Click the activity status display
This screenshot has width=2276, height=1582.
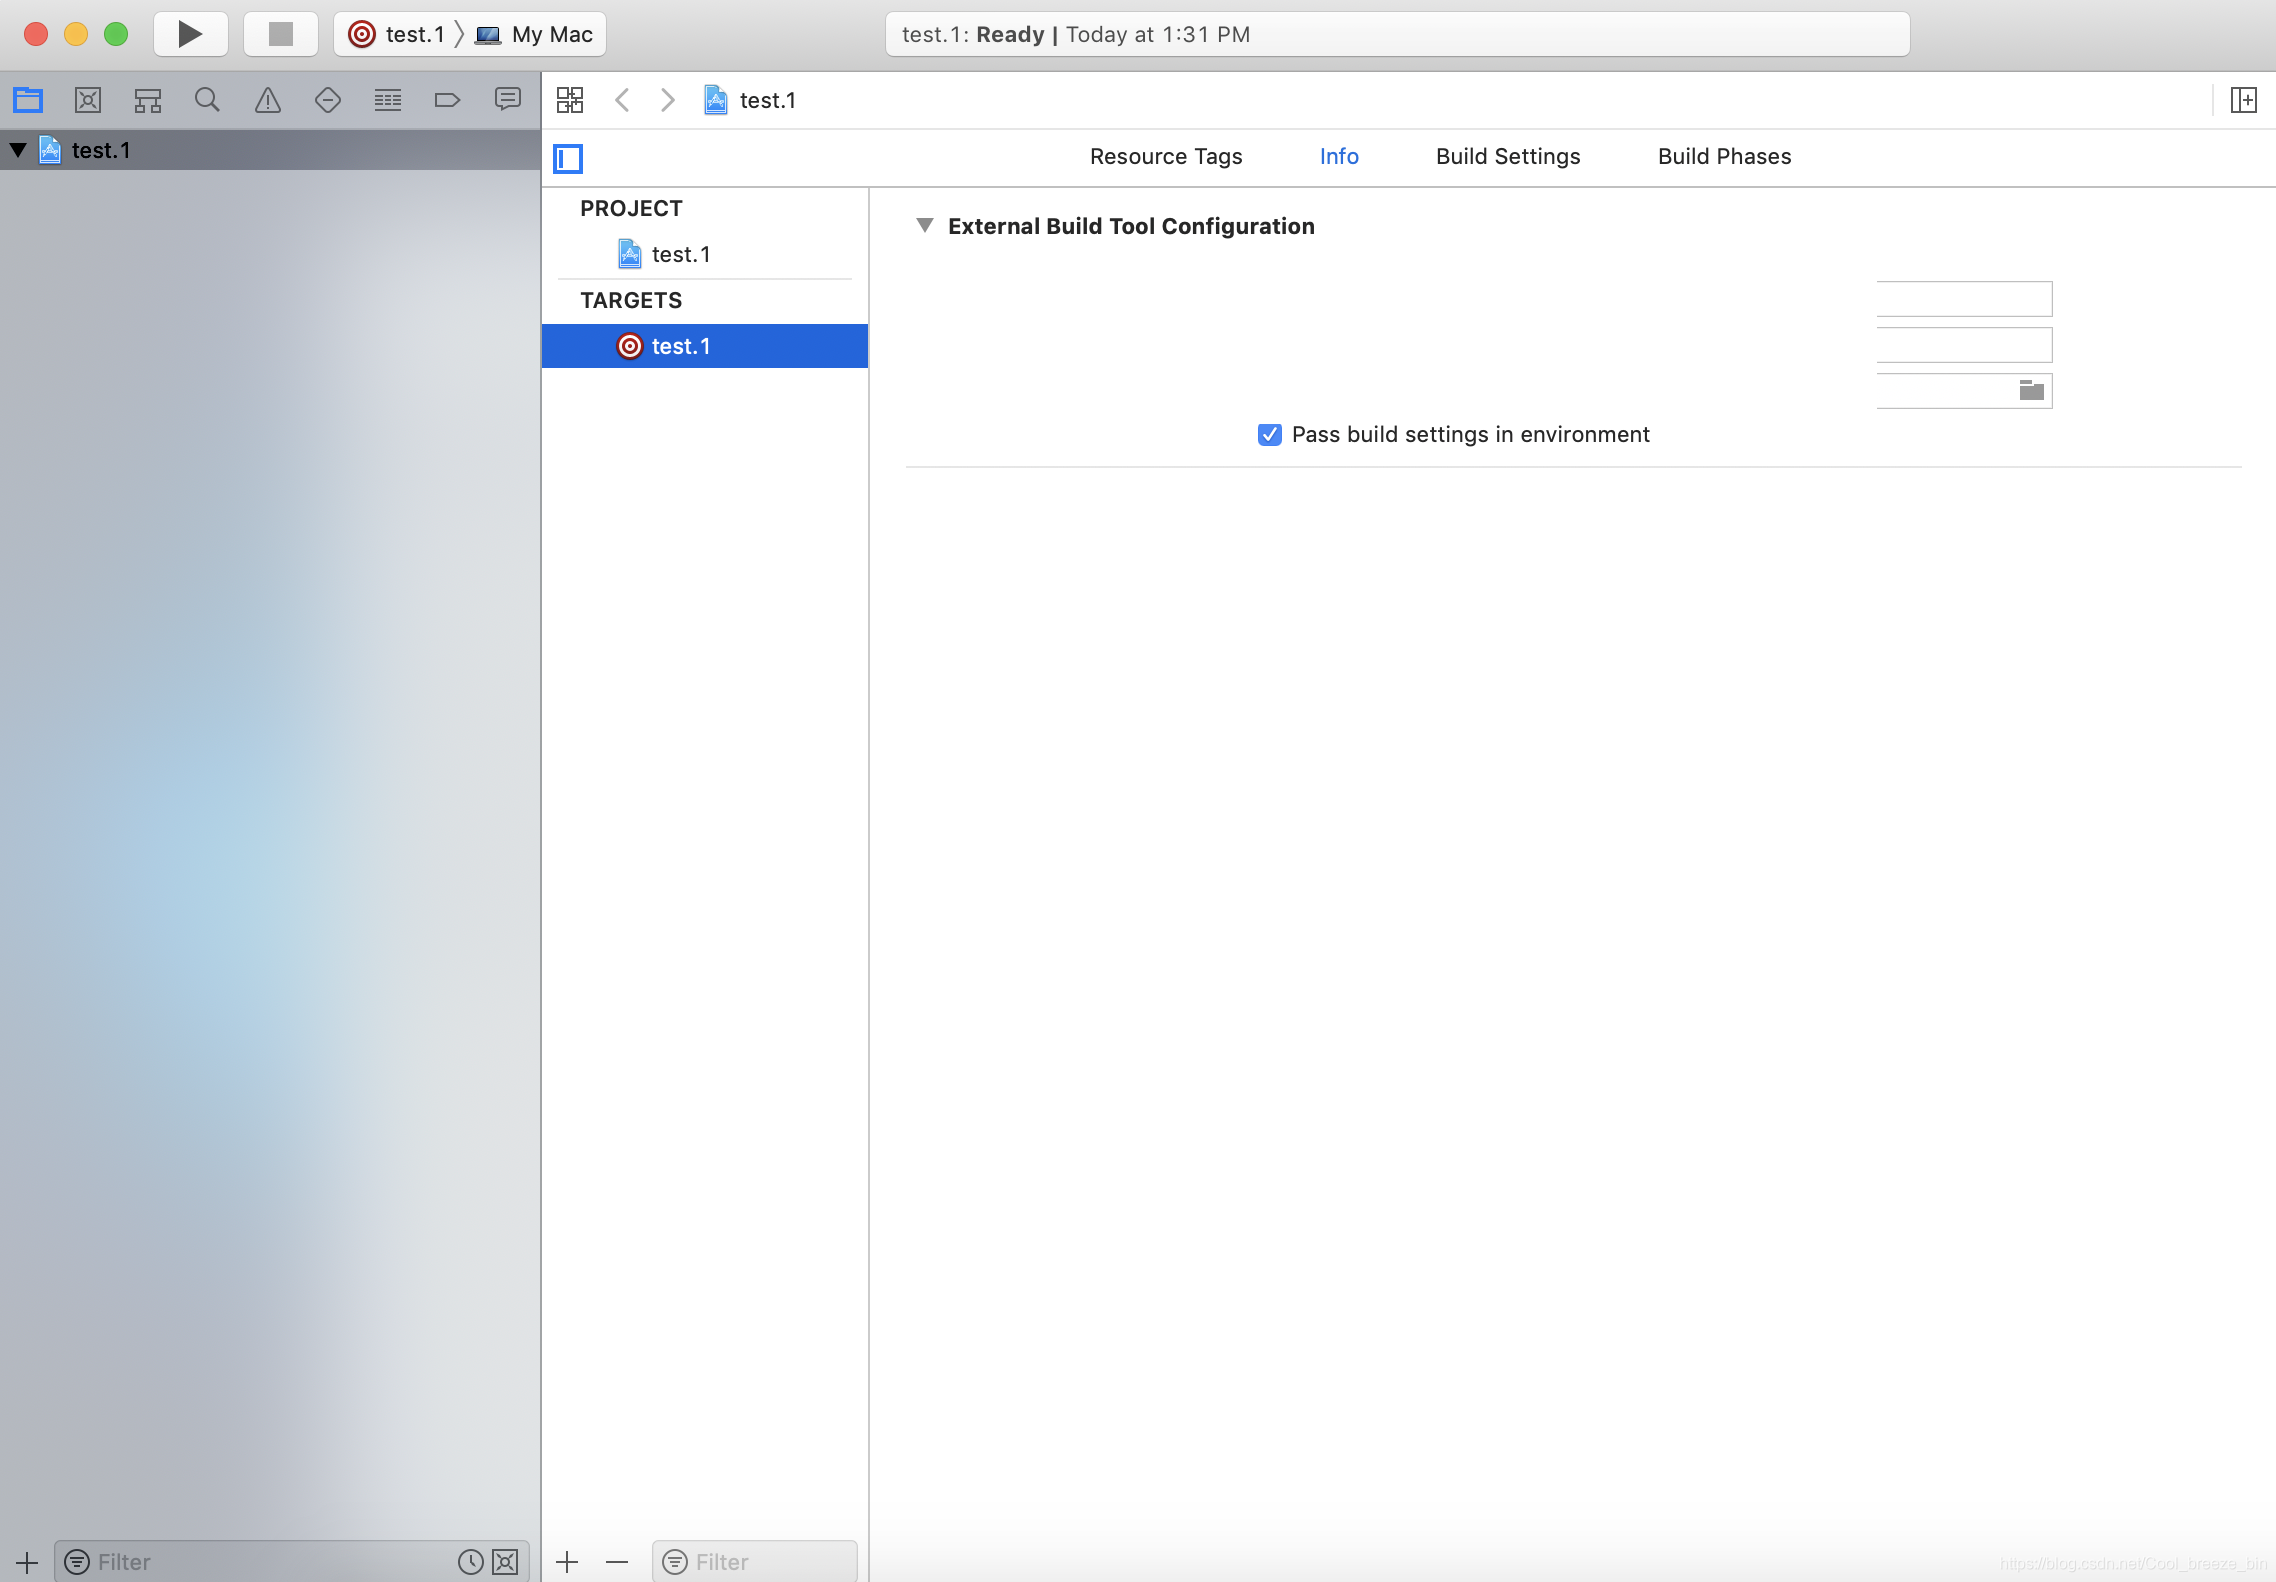click(1397, 34)
